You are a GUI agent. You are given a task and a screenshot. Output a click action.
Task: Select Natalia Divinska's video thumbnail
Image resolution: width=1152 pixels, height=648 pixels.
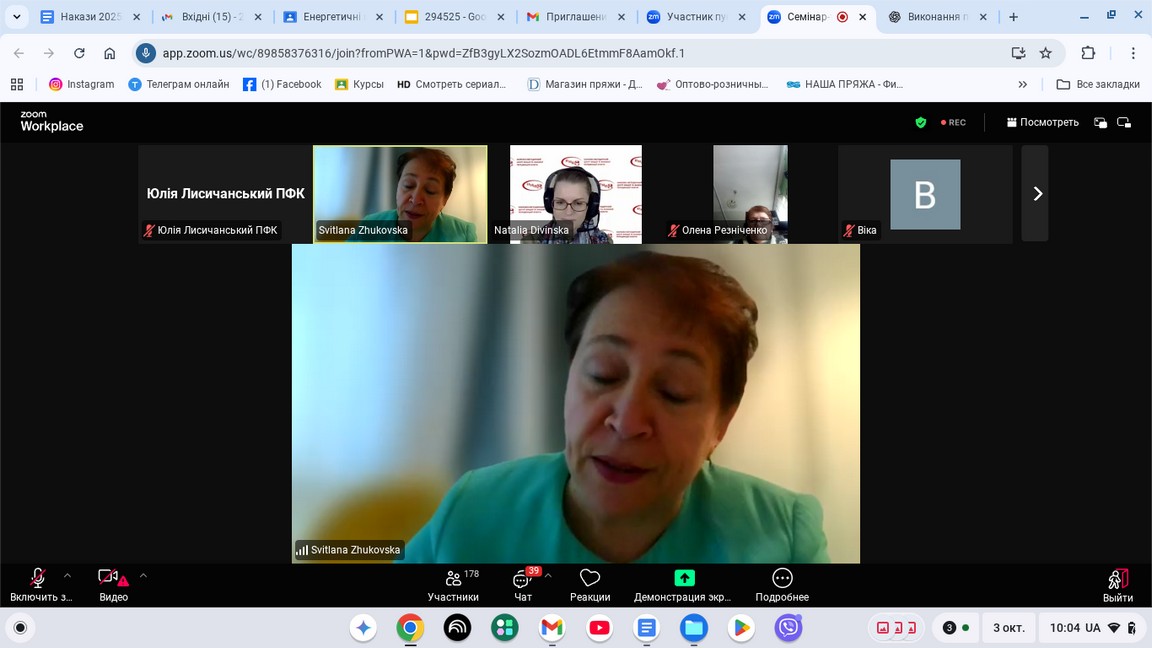(575, 194)
